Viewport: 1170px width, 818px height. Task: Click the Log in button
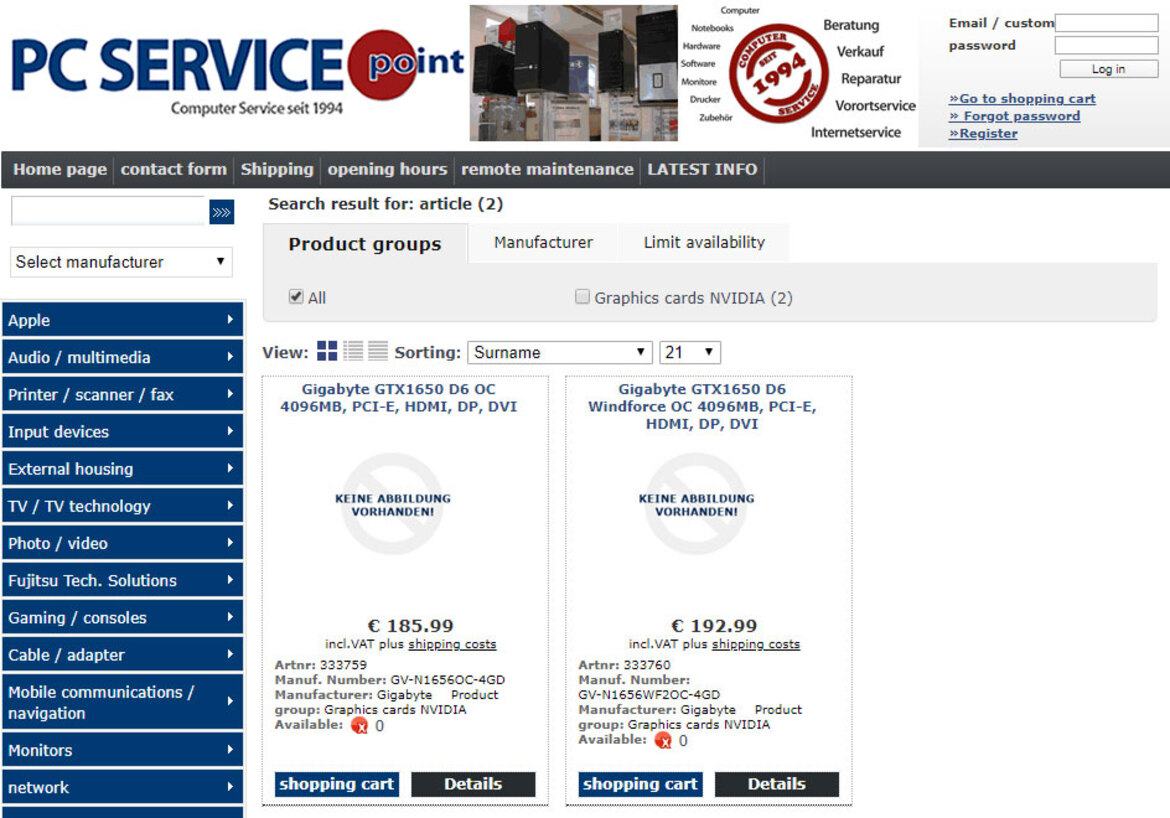pyautogui.click(x=1109, y=69)
